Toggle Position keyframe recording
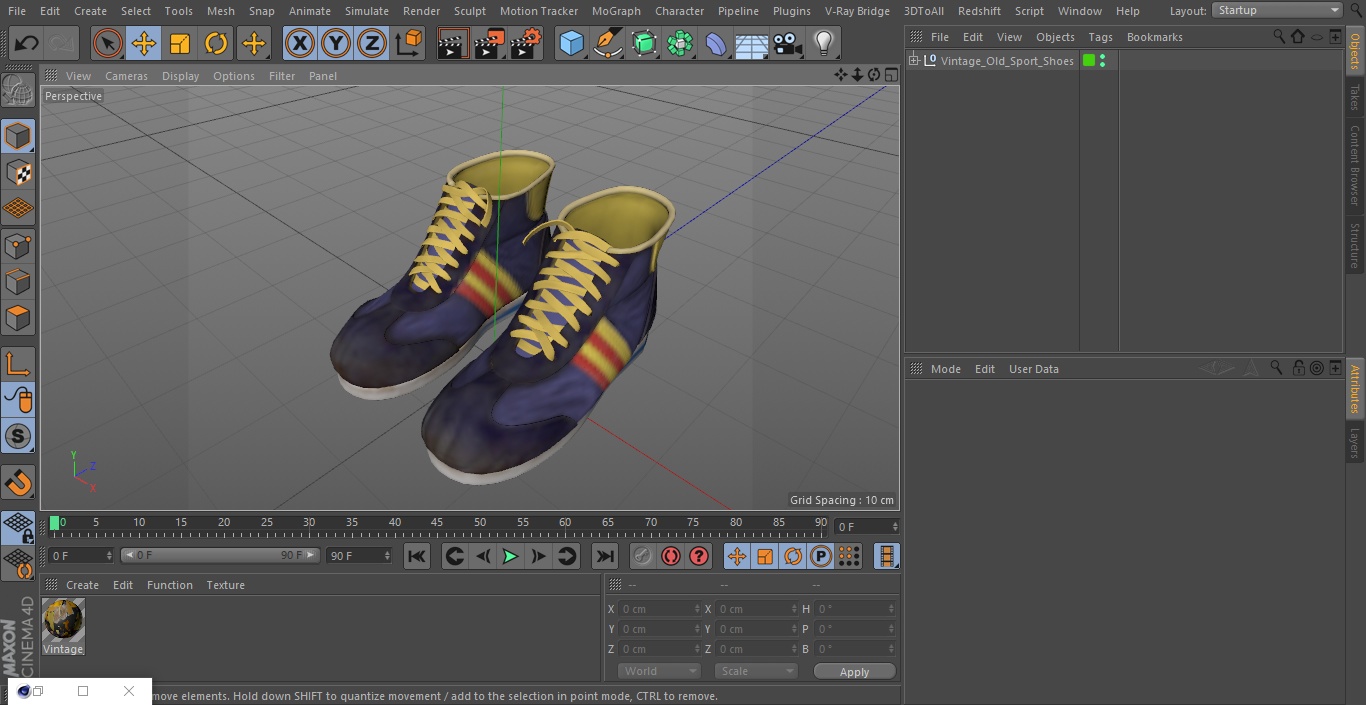The width and height of the screenshot is (1366, 705). click(x=737, y=556)
